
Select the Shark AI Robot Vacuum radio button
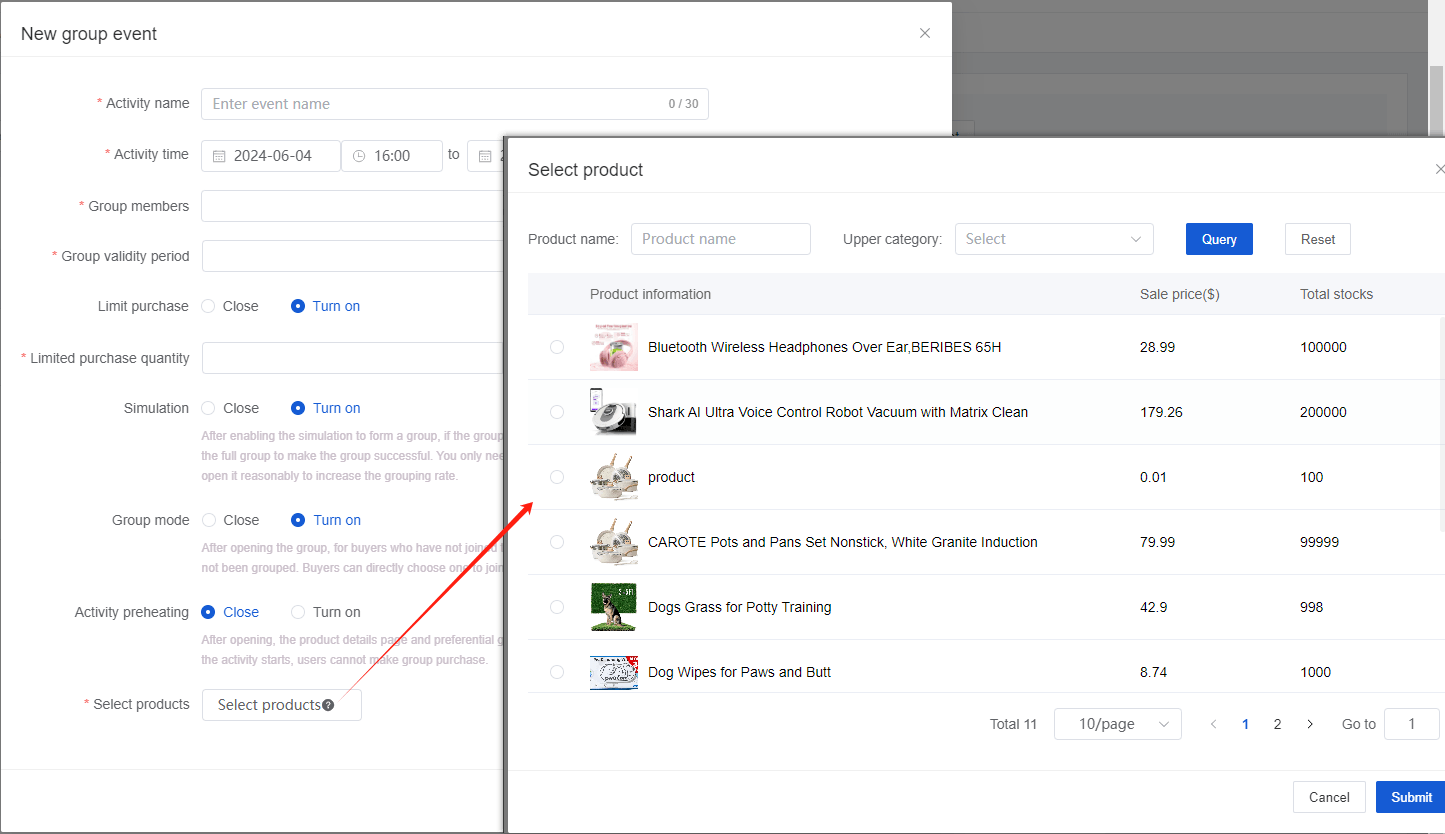tap(557, 412)
